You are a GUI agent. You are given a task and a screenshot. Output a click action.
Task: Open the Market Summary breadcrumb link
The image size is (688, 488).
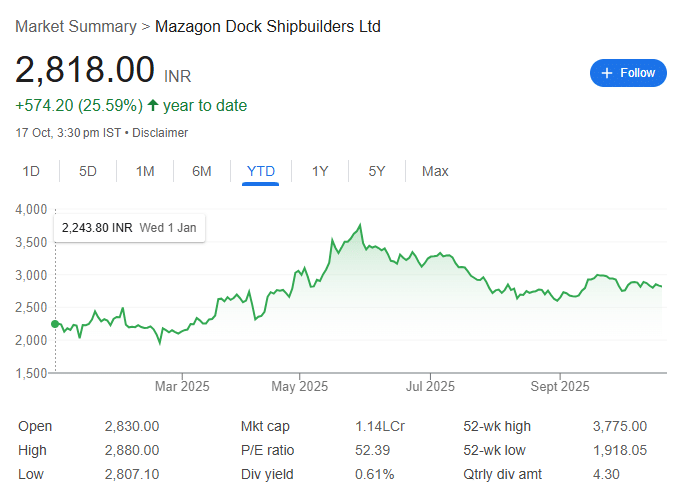click(76, 26)
